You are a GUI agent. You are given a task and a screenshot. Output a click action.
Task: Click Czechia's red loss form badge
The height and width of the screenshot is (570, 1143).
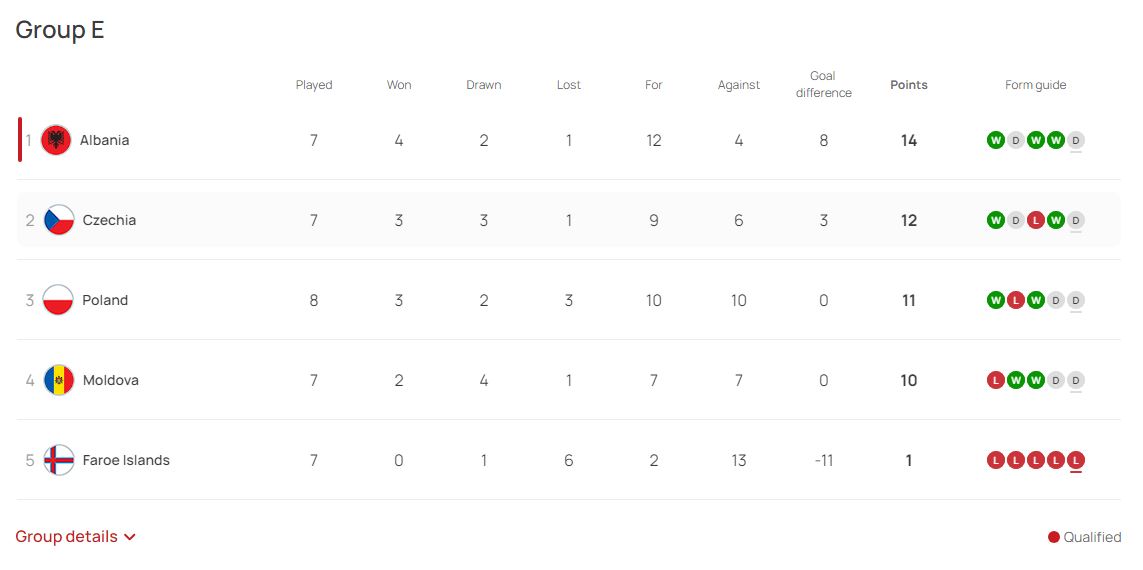pyautogui.click(x=1035, y=220)
